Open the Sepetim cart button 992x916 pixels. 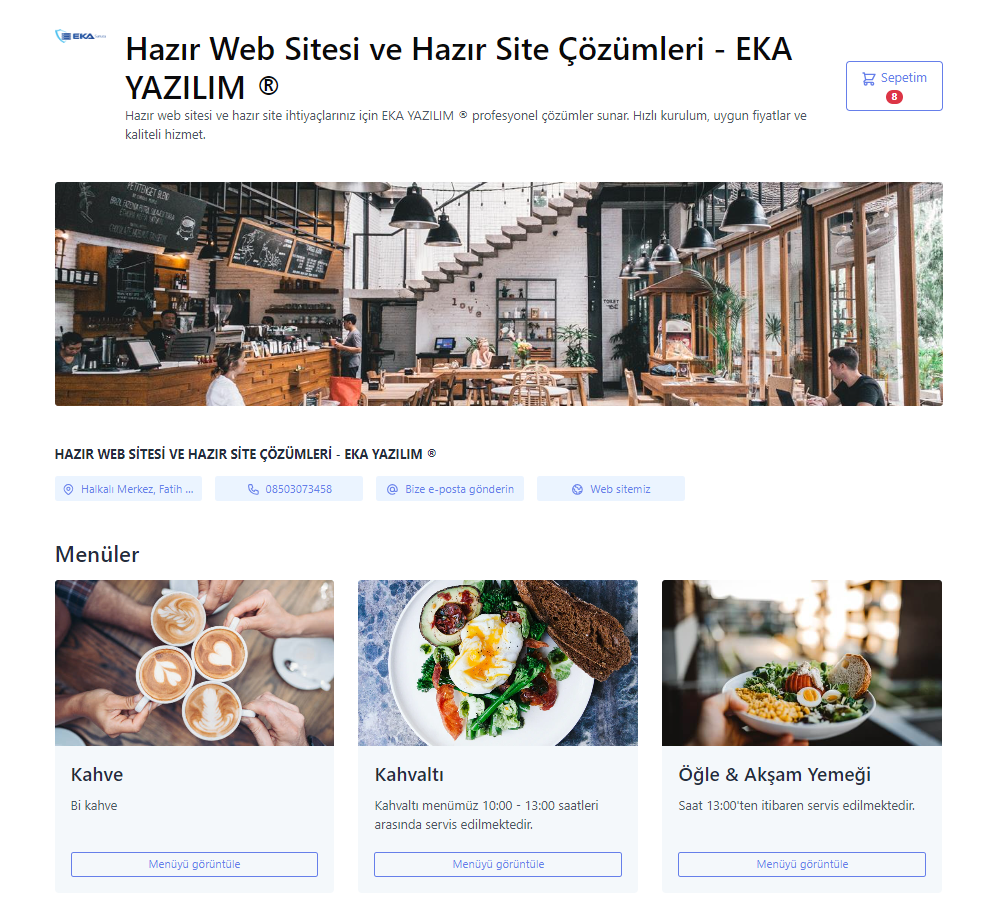pyautogui.click(x=894, y=86)
